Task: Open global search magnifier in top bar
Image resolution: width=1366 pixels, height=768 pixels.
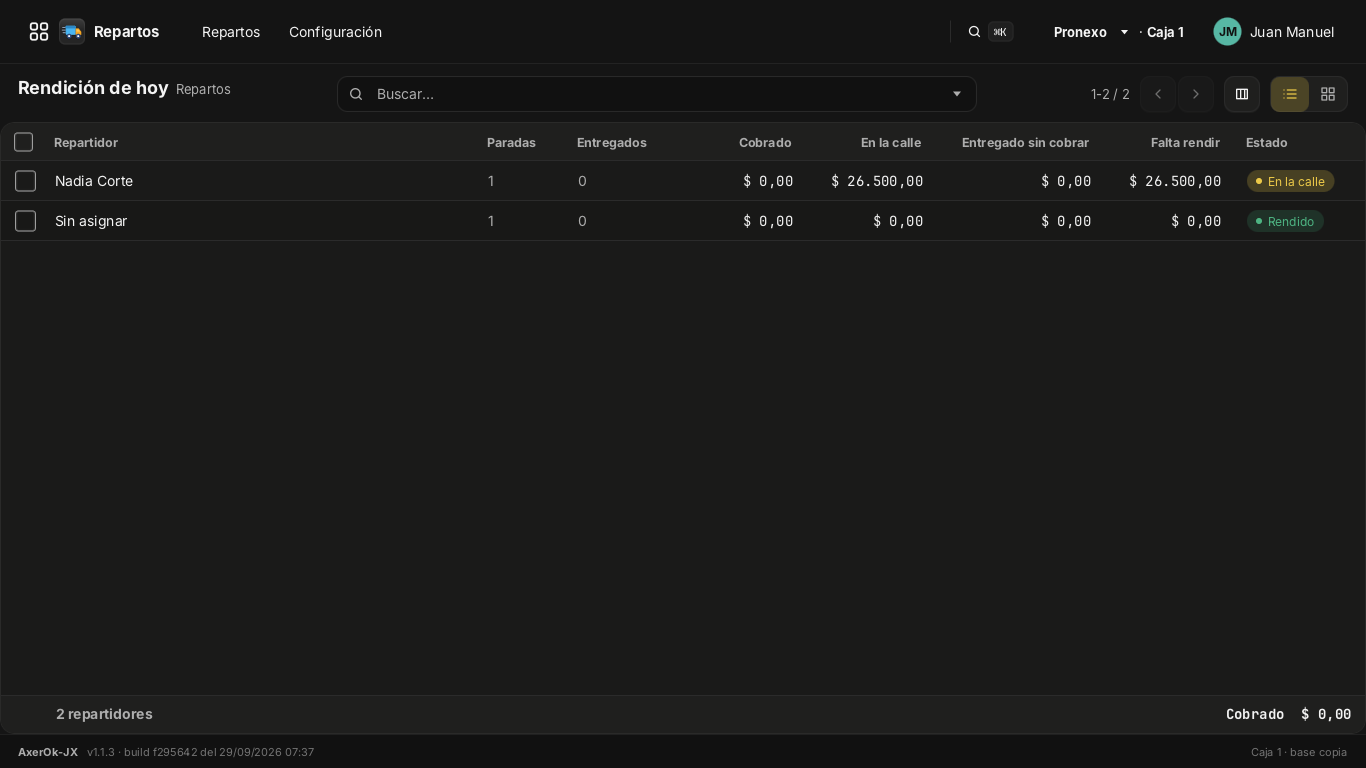Action: tap(974, 32)
